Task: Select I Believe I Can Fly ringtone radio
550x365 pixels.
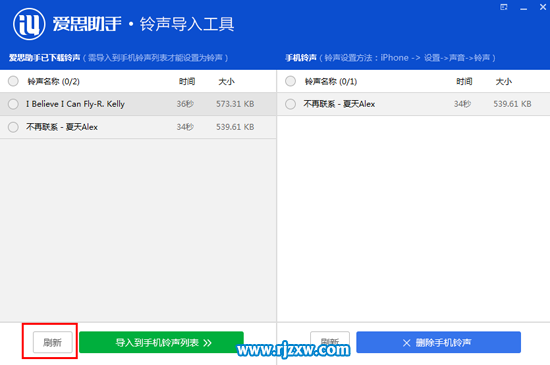Action: pyautogui.click(x=13, y=104)
